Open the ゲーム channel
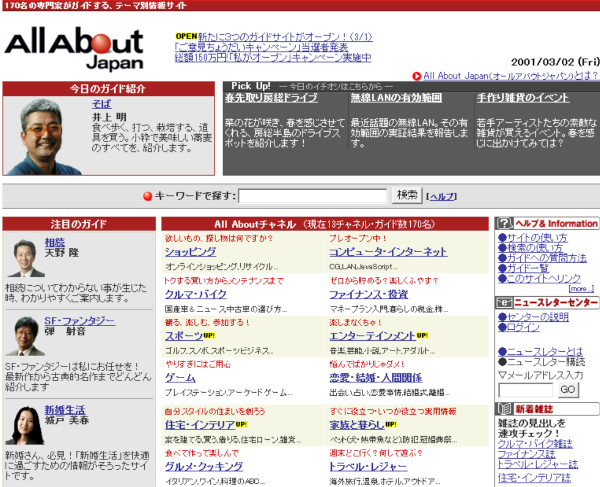Viewport: 600px width, 487px height. (x=180, y=378)
